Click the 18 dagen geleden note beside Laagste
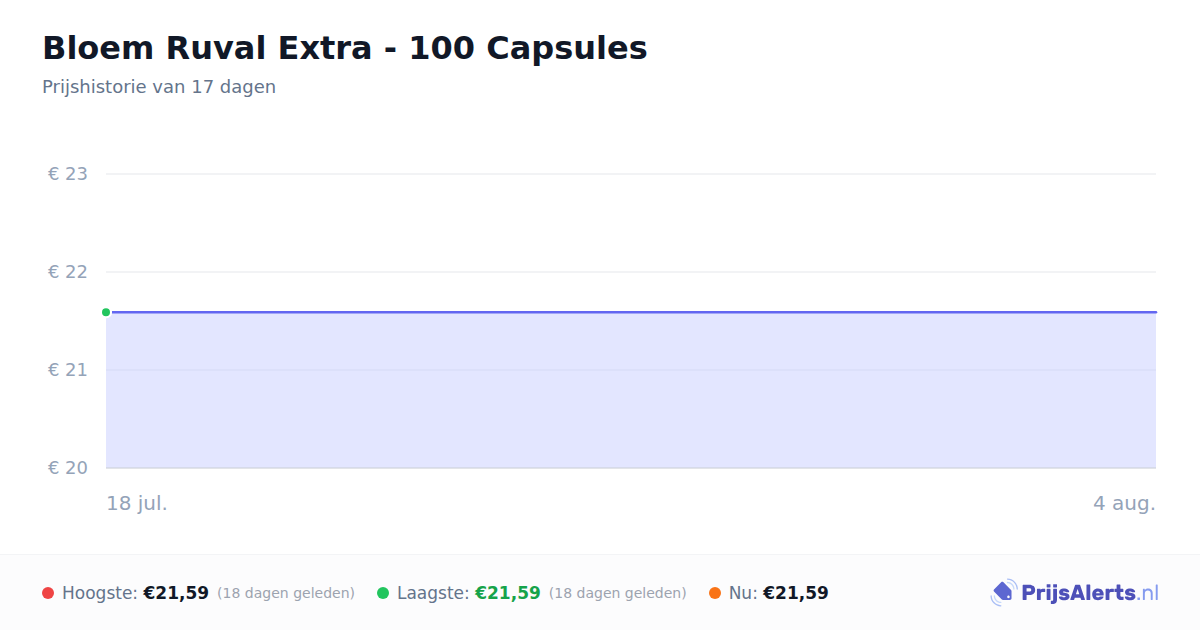Screen dimensions: 1200x630 (618, 593)
